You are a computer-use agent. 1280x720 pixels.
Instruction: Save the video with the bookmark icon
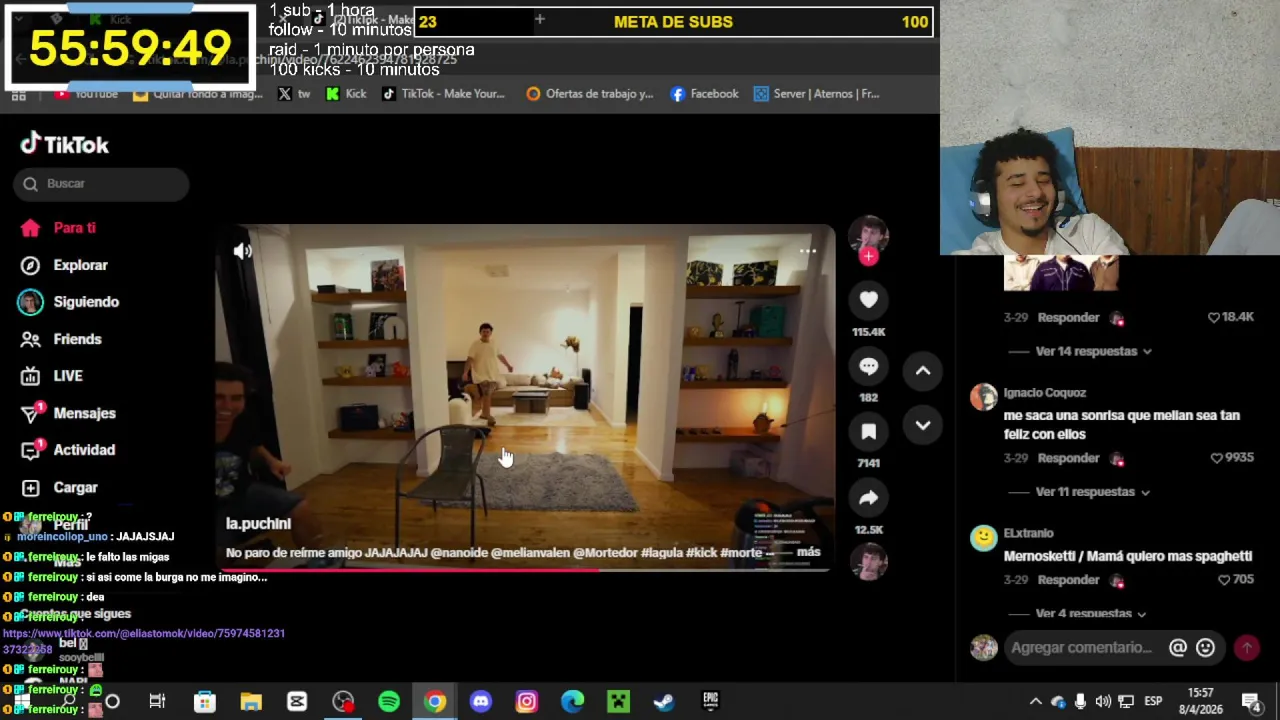tap(868, 432)
